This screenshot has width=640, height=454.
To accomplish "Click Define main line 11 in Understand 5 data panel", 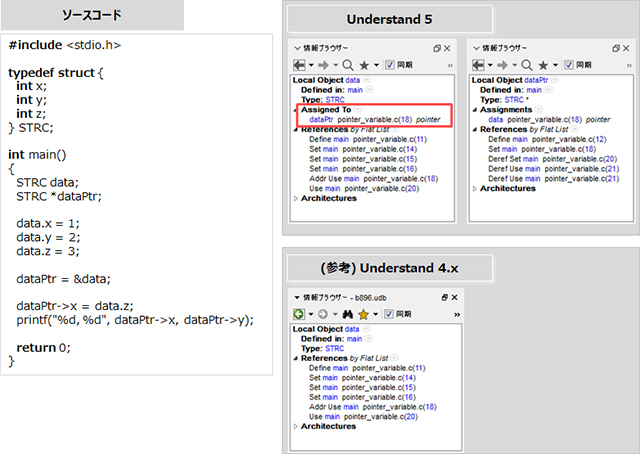I will 368,140.
